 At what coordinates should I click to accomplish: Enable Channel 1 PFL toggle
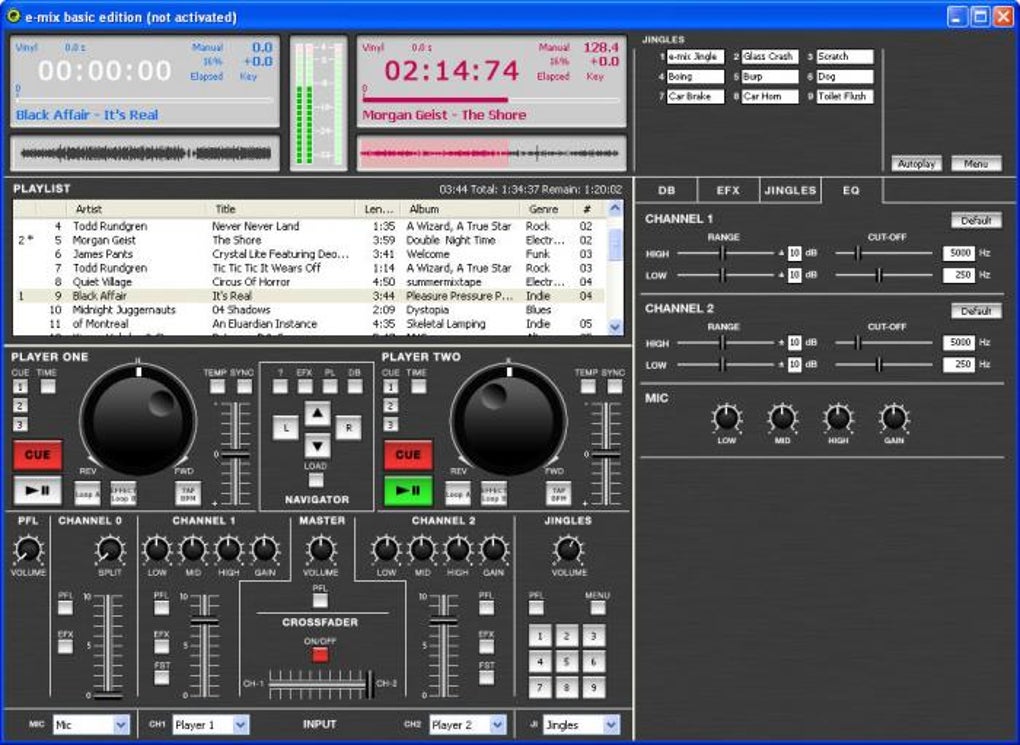pyautogui.click(x=161, y=607)
